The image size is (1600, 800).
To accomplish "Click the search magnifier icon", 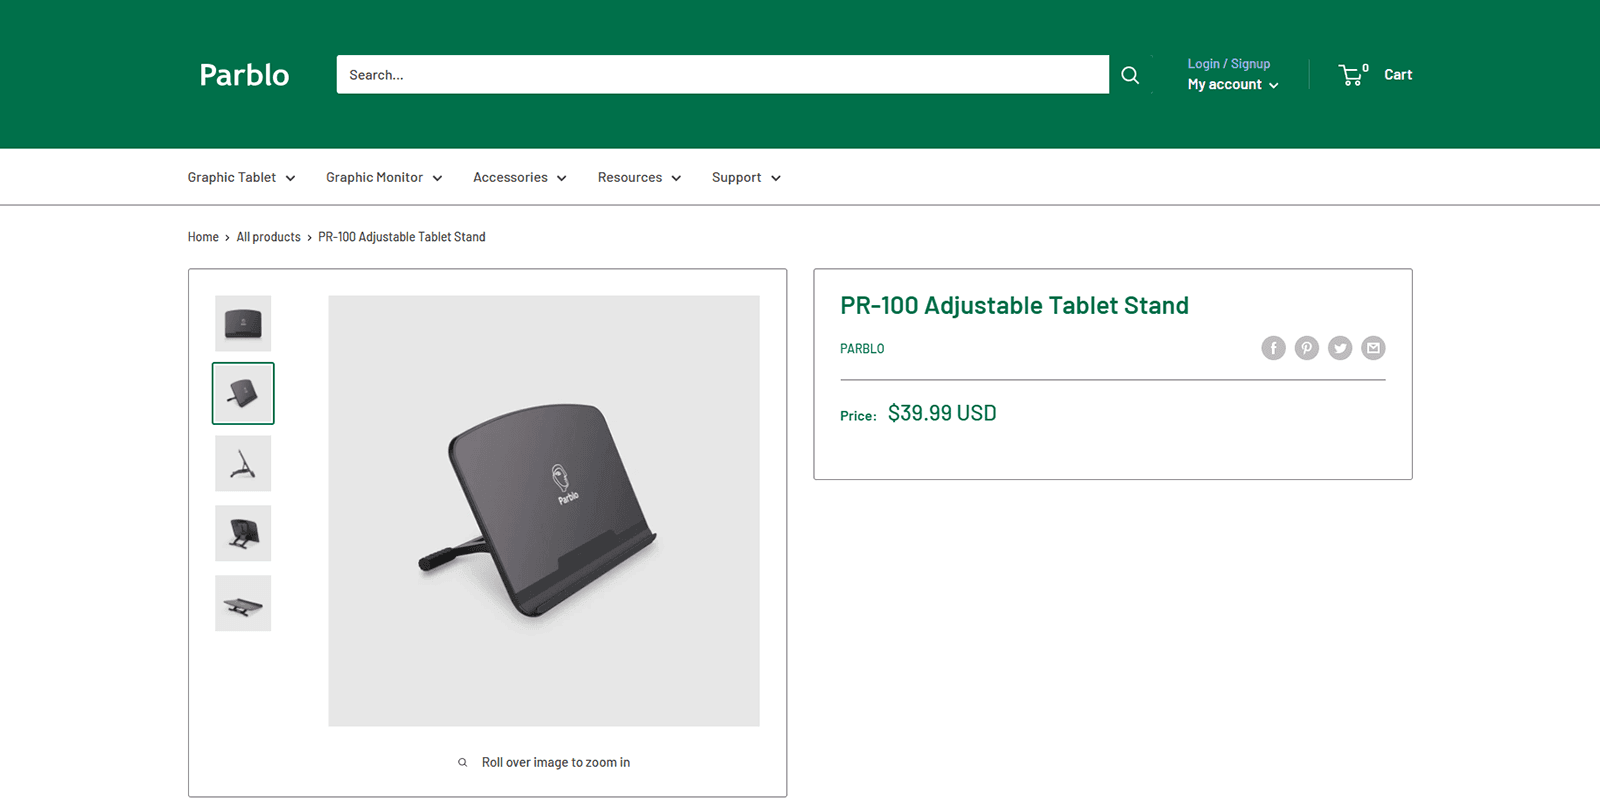I will pyautogui.click(x=1130, y=75).
